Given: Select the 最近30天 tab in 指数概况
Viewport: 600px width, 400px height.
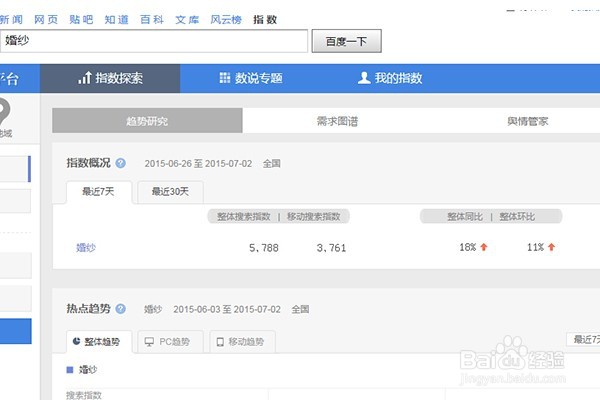Looking at the screenshot, I should (x=170, y=192).
